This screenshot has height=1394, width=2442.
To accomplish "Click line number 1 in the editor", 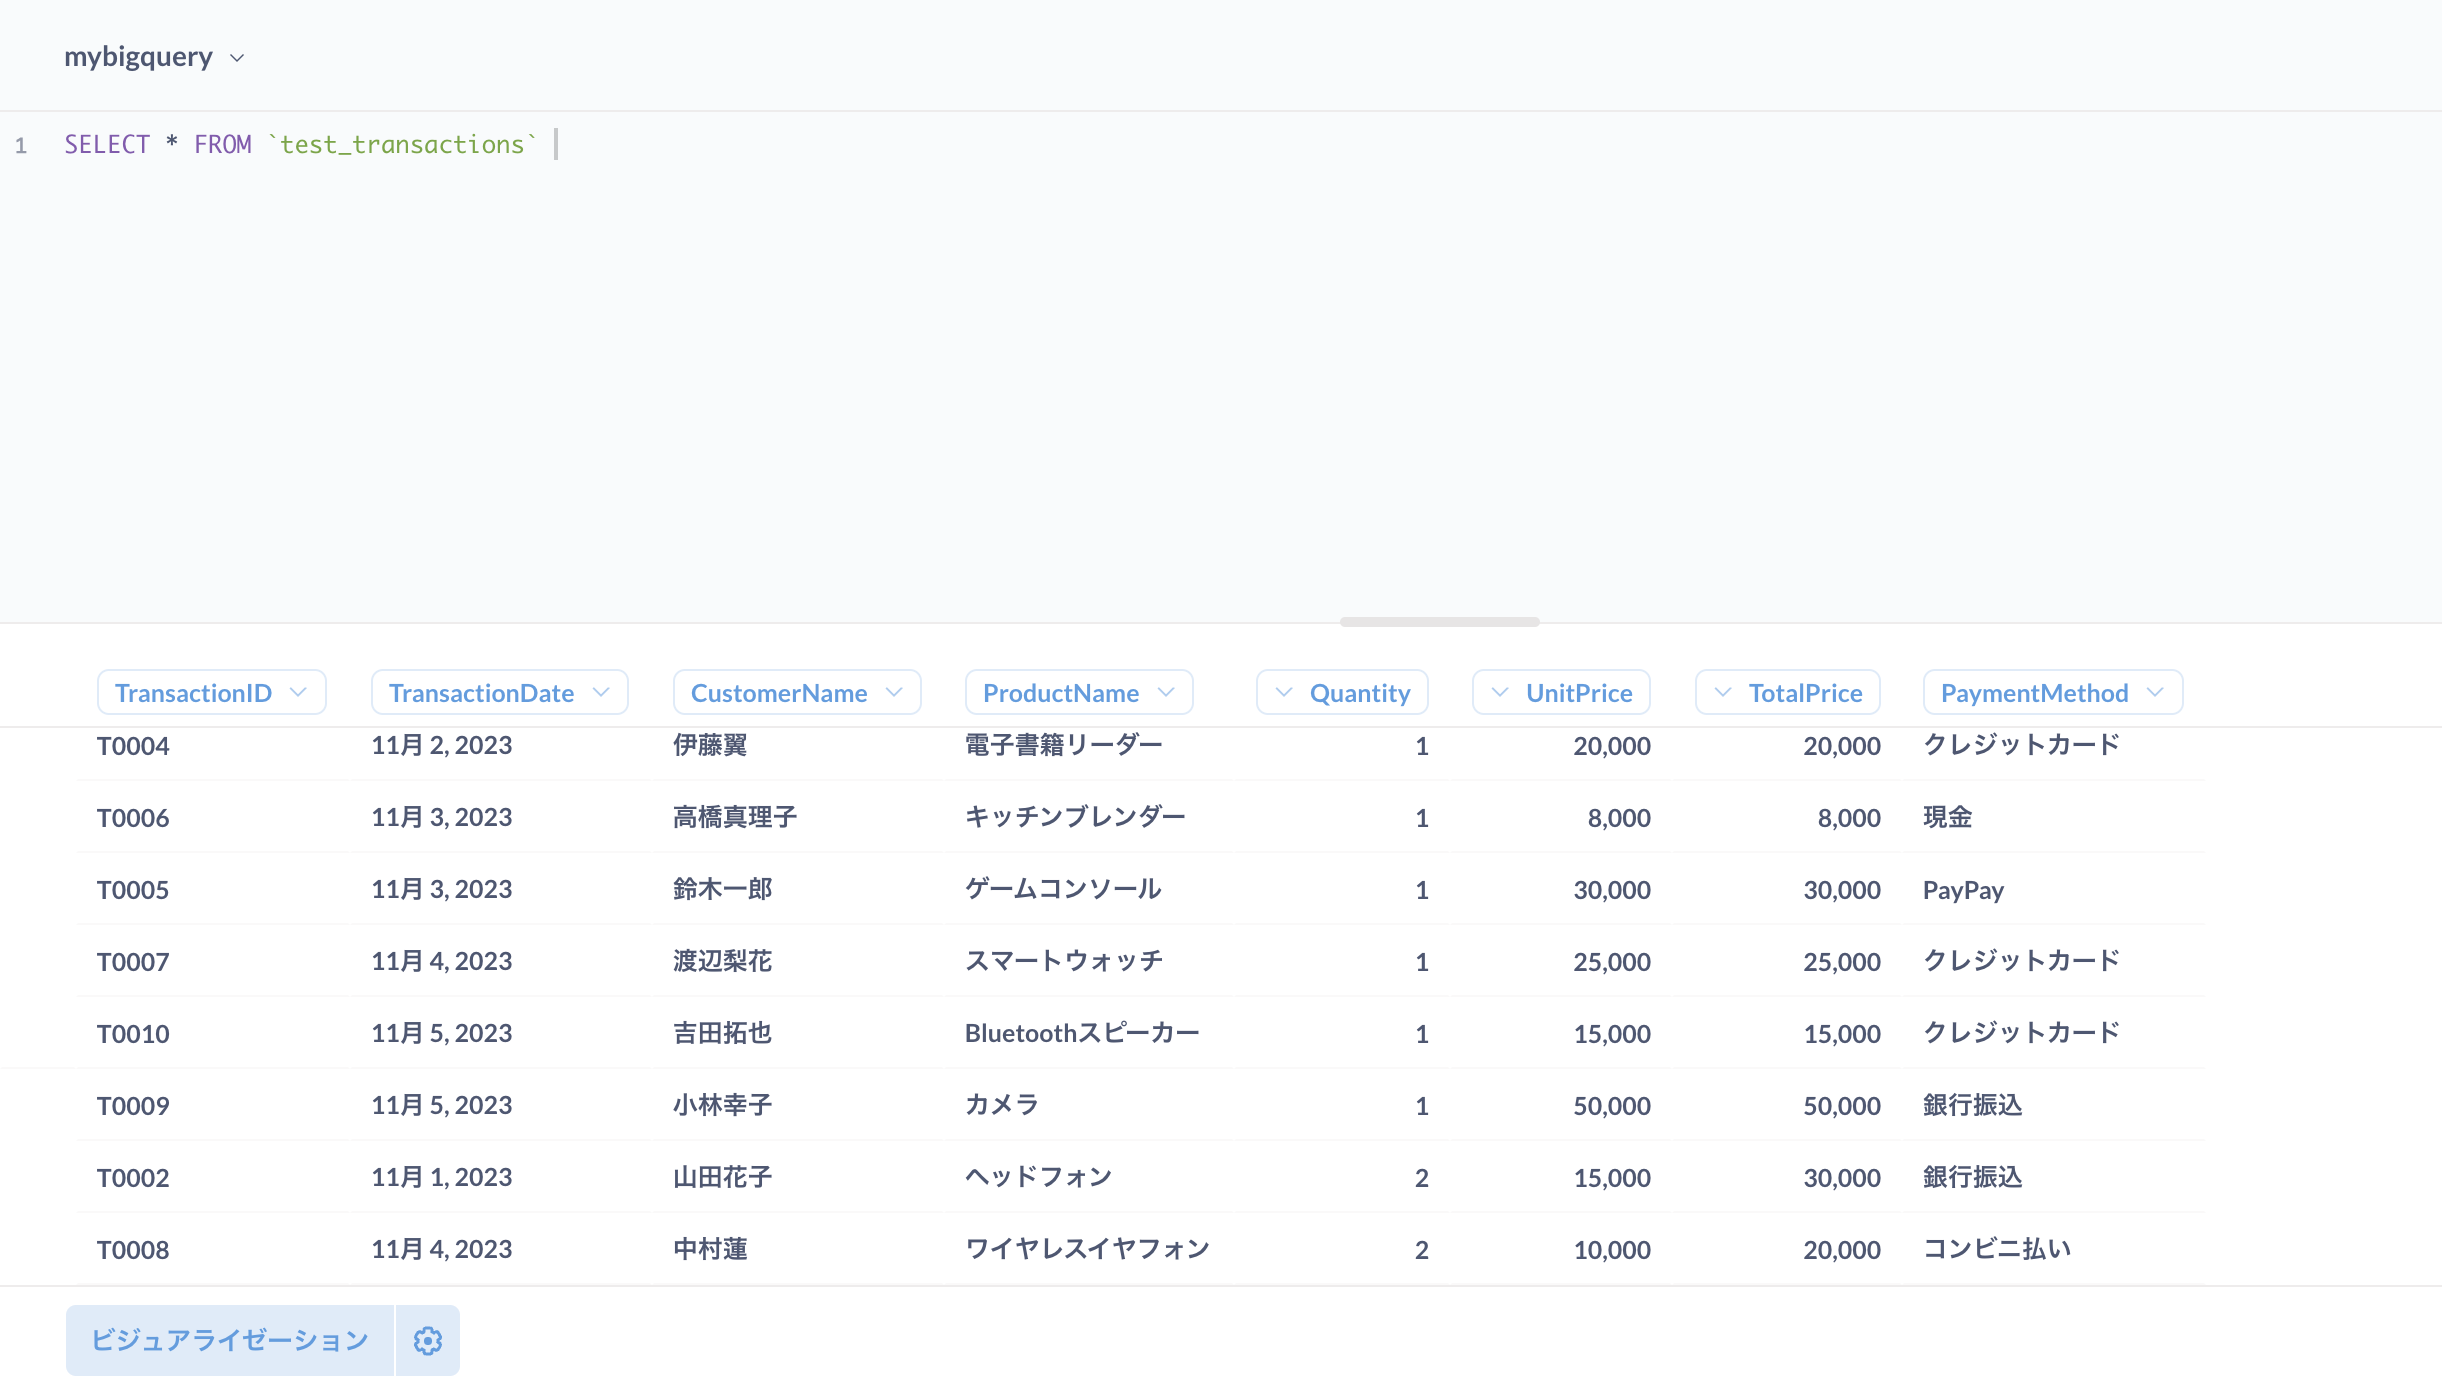I will [x=21, y=144].
